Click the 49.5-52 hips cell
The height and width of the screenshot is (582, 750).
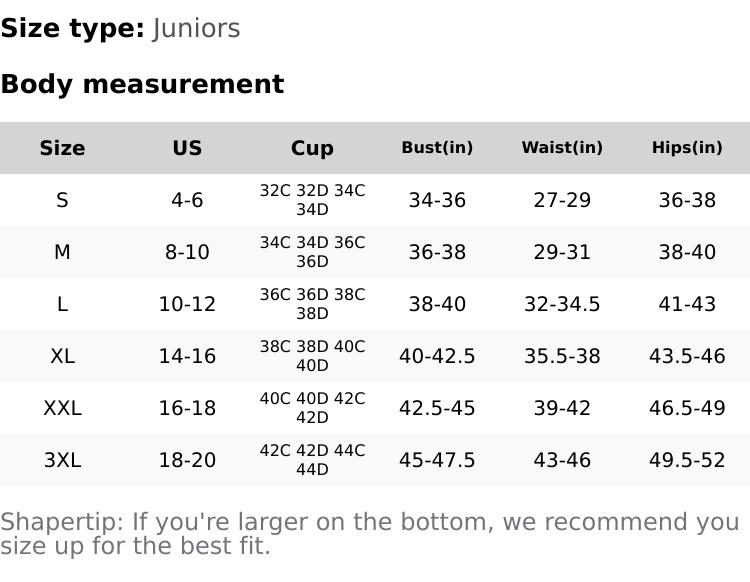[x=687, y=460]
